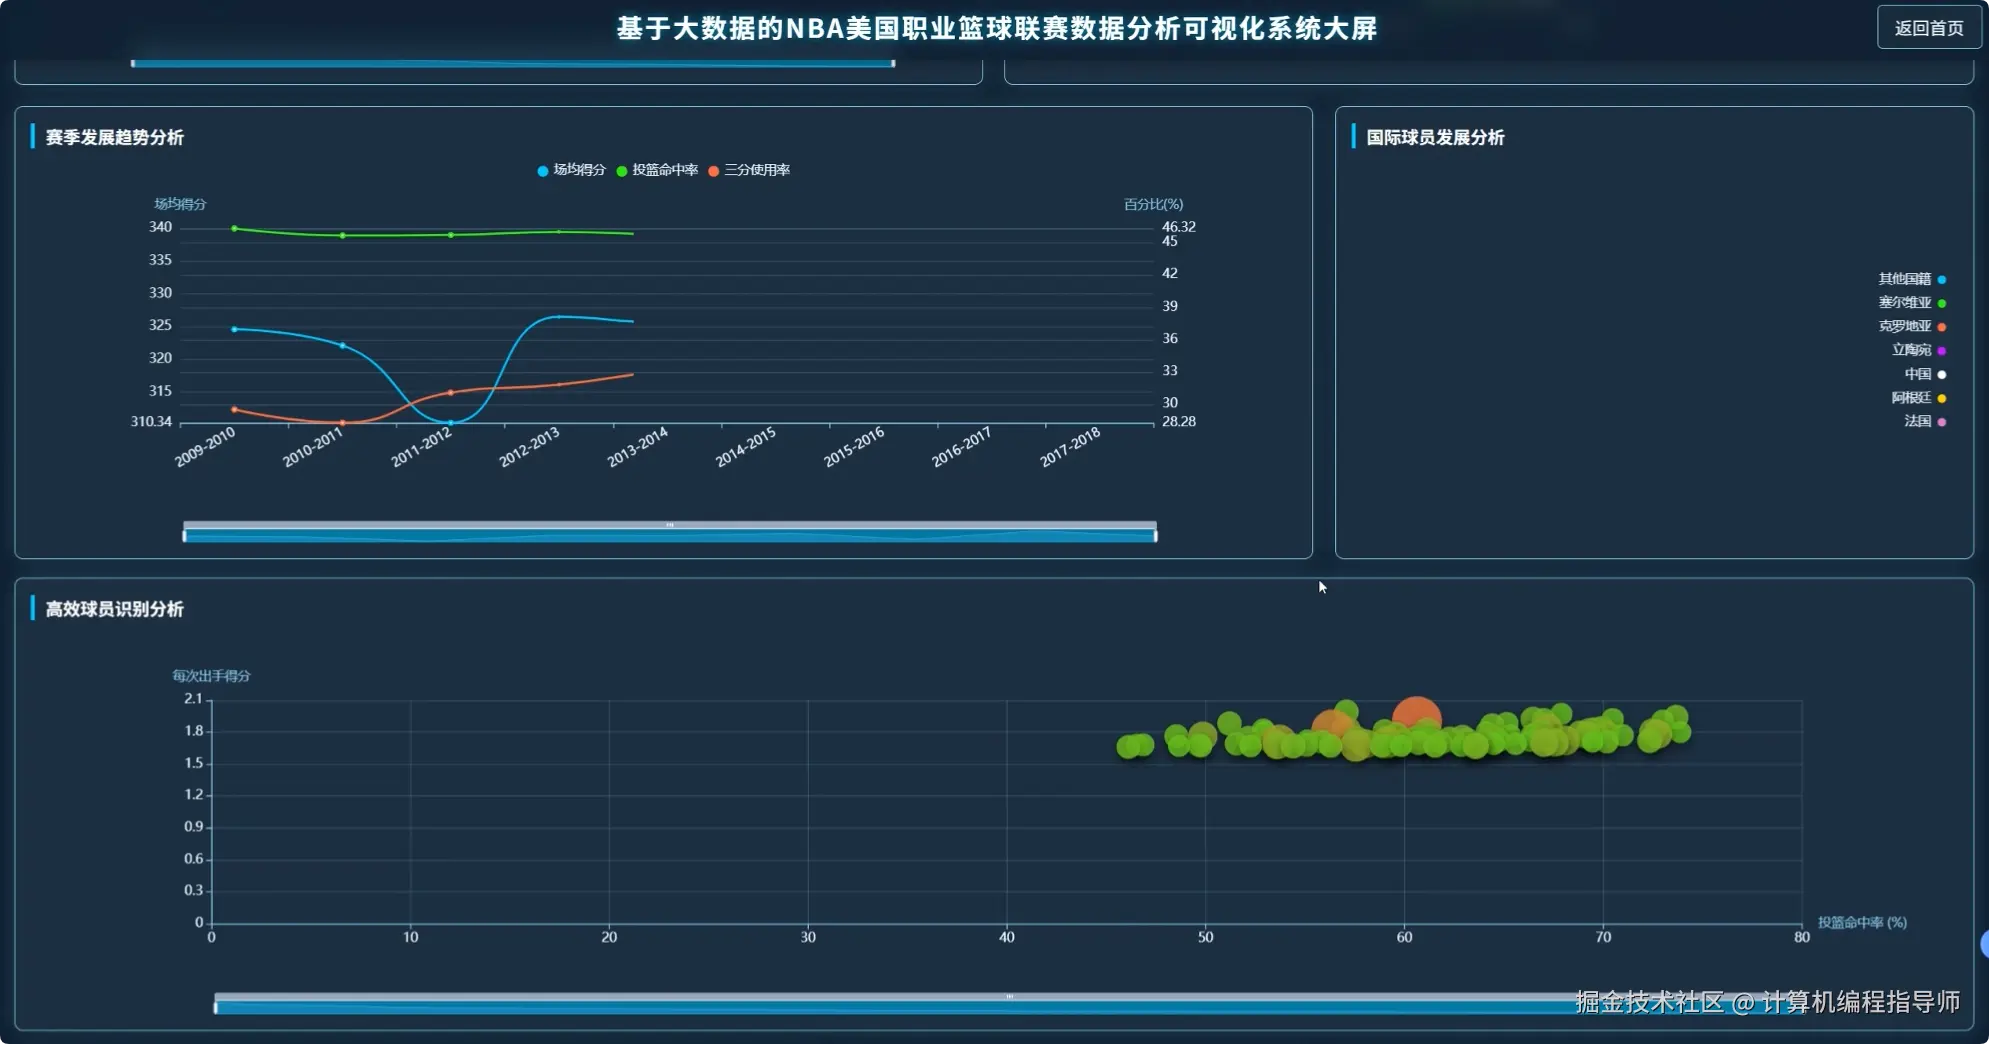The image size is (1989, 1044).
Task: Click right handle of season trend zoom slider
Action: [1155, 536]
